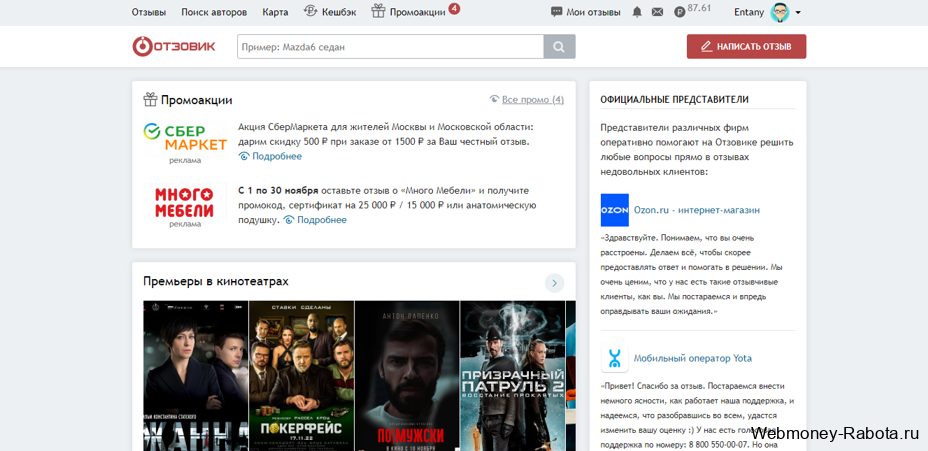Open Мобильный оператор Yota link
The image size is (928, 451).
693,358
